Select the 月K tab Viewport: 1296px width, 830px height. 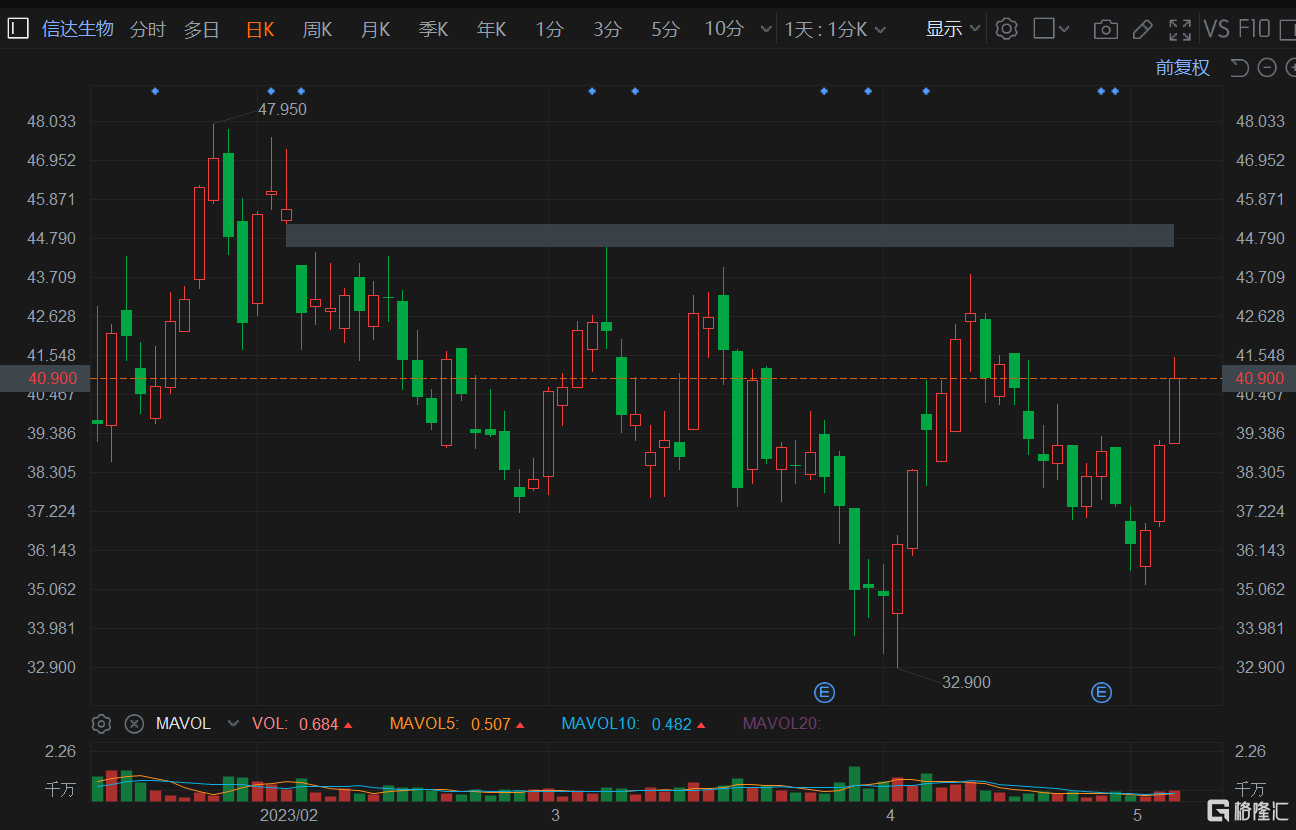pyautogui.click(x=375, y=29)
